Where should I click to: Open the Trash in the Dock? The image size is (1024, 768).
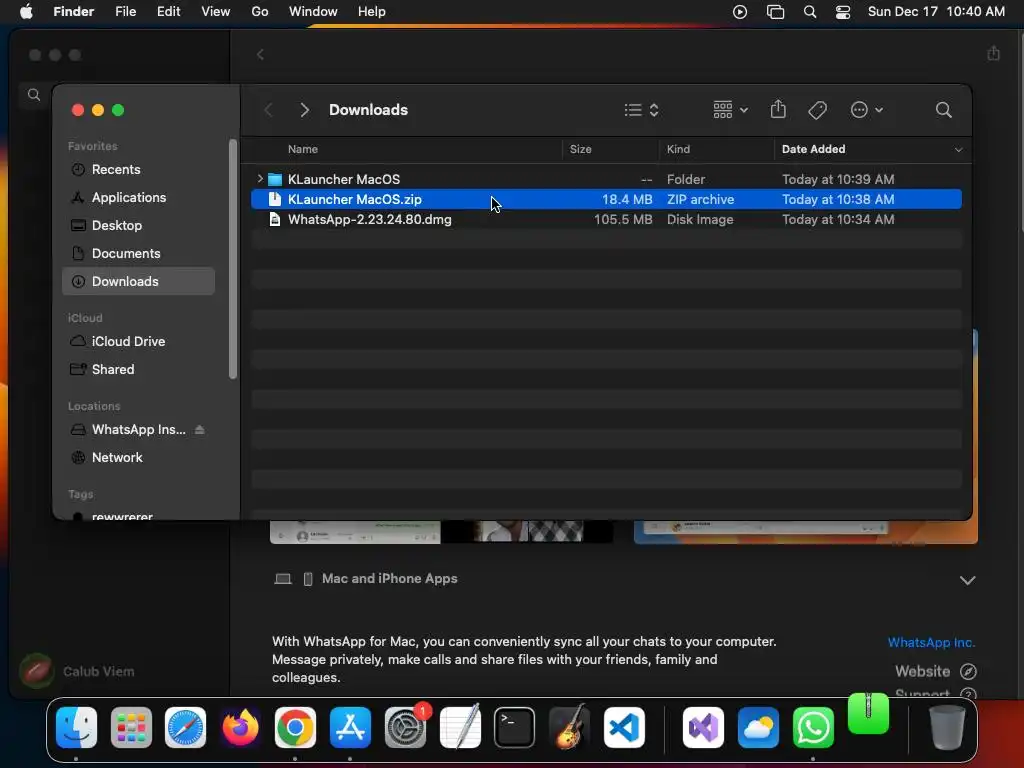click(x=947, y=728)
